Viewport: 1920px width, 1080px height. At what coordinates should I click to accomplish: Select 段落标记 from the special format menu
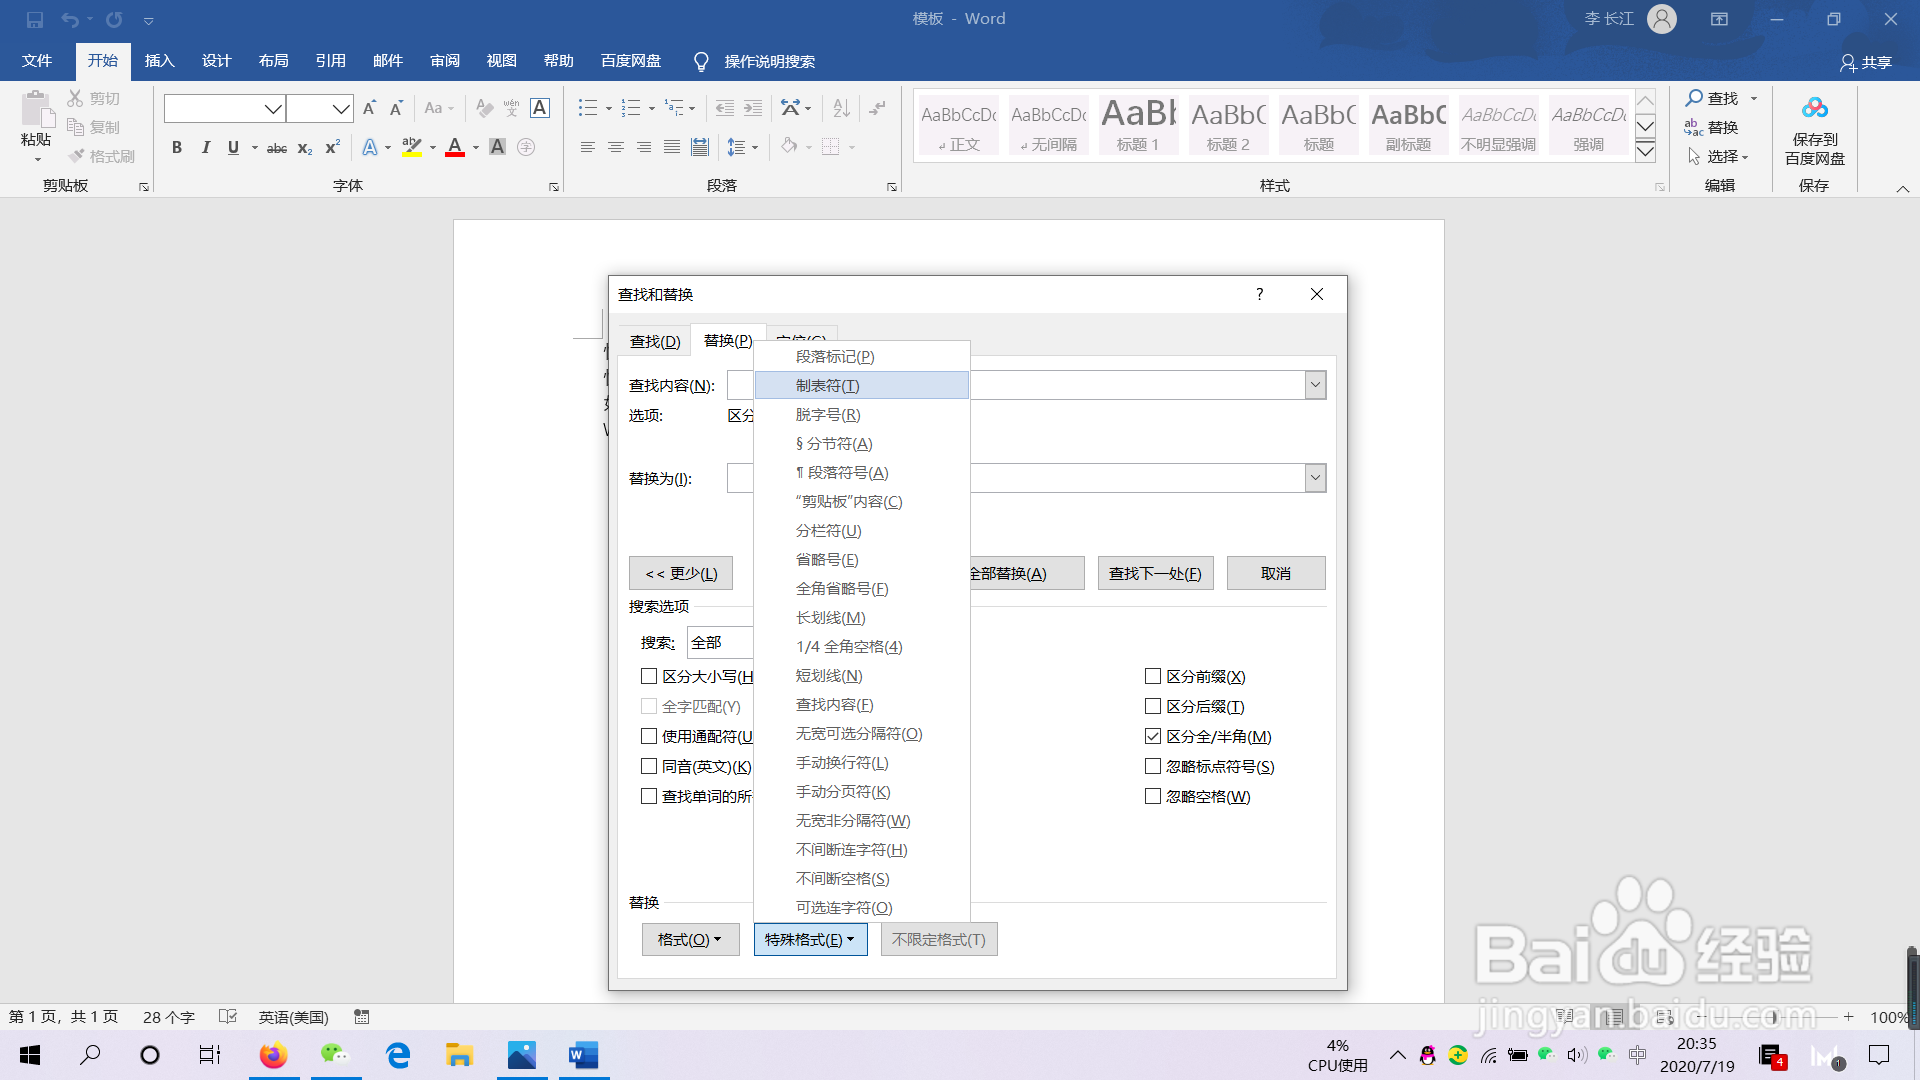[833, 356]
